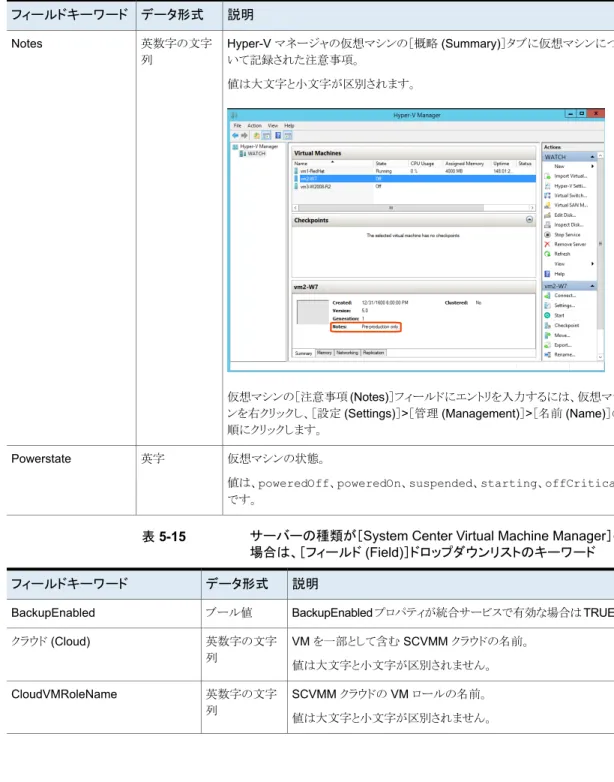The width and height of the screenshot is (614, 782).
Task: Click Import Virtual Machine action
Action: pos(566,176)
